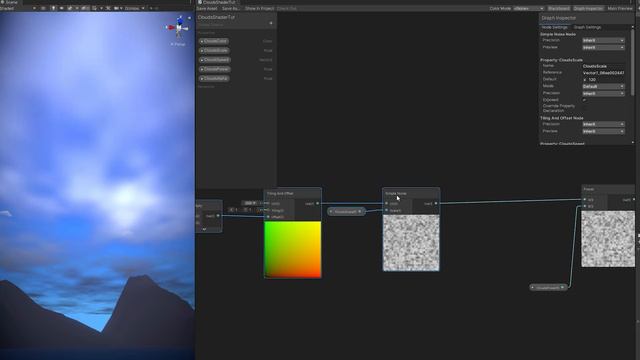
Task: Click Simple Noise Out port
Action: (x=436, y=203)
